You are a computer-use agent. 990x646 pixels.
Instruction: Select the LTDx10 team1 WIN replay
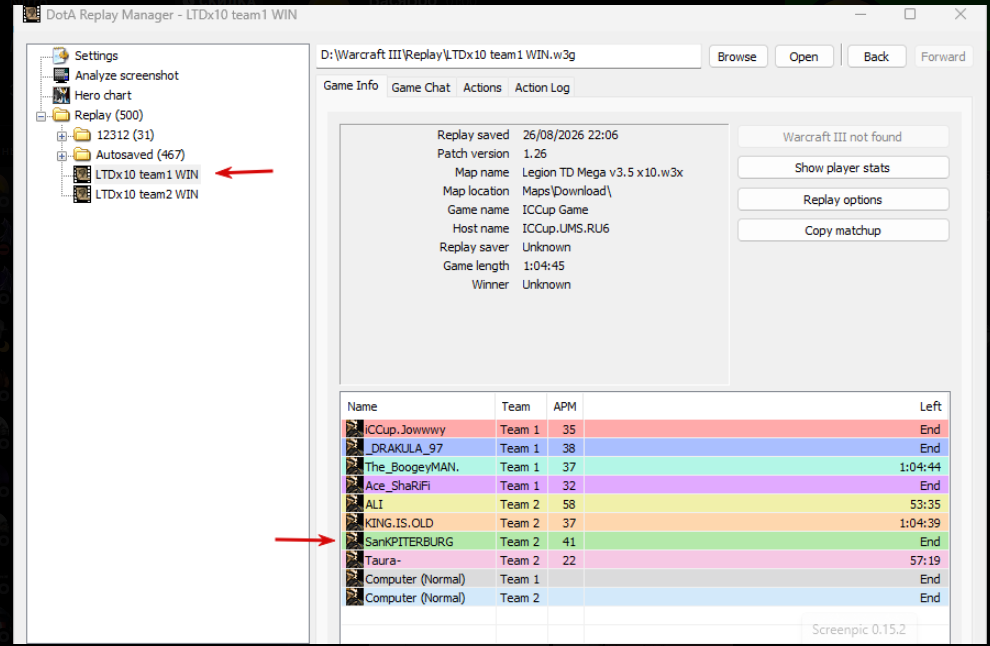146,174
